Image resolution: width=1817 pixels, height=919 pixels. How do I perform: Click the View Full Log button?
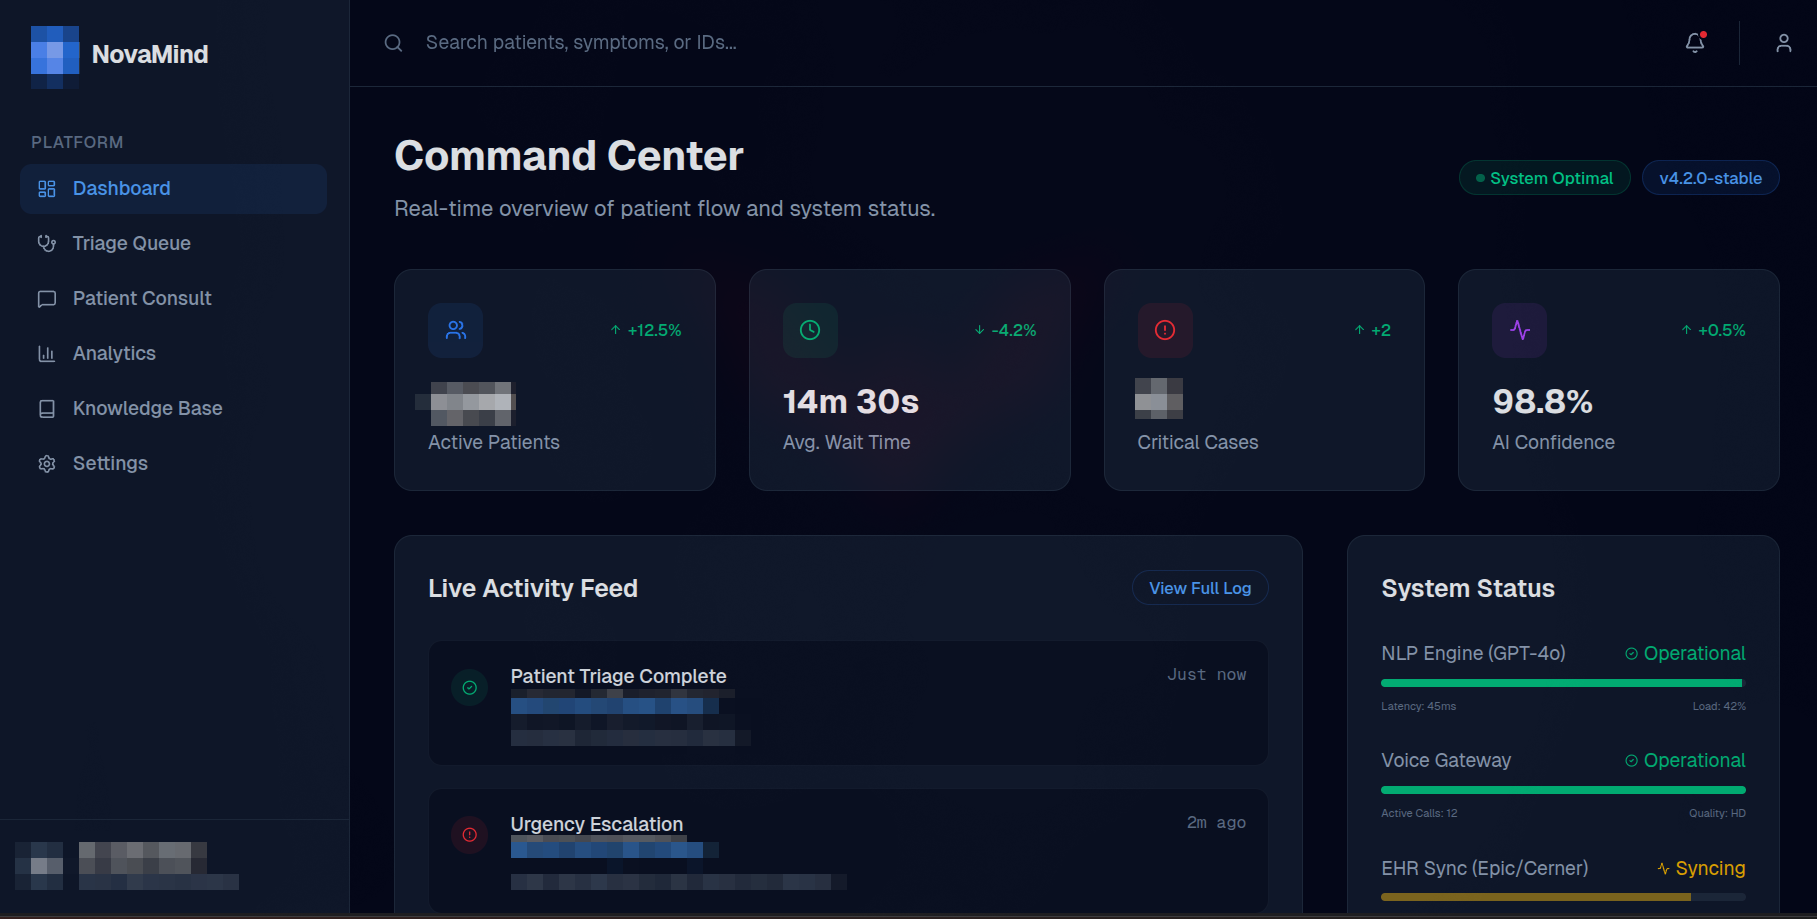tap(1200, 588)
